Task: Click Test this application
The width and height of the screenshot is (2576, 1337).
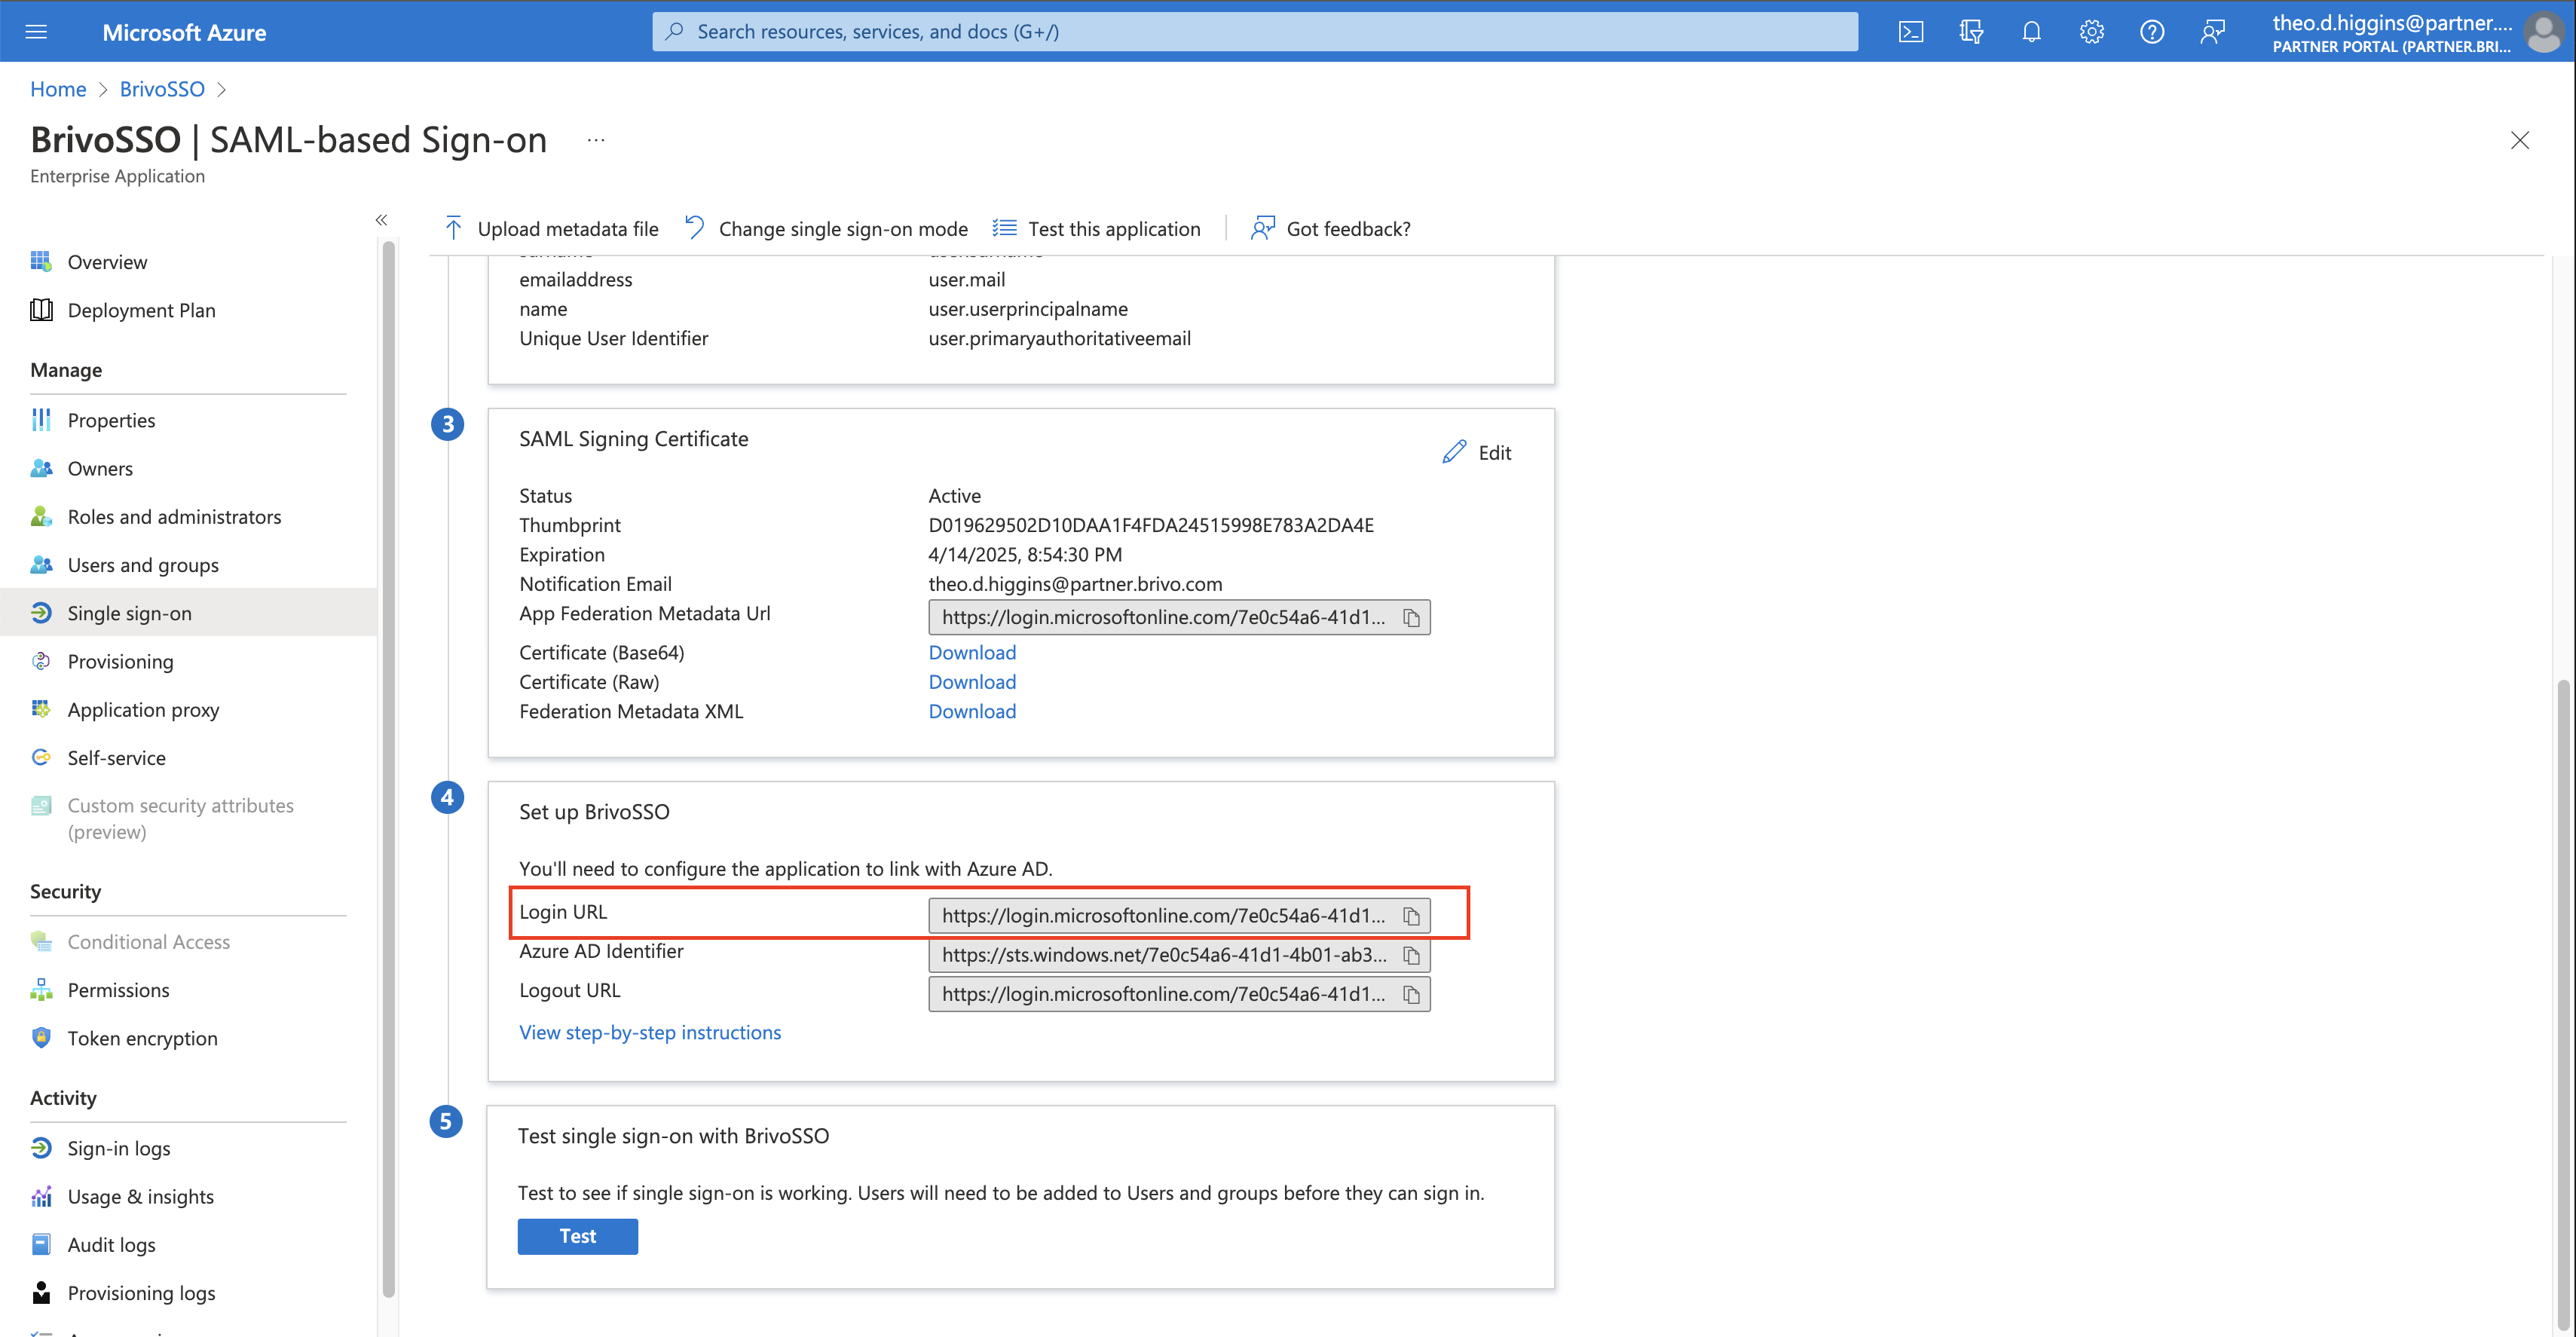Action: [1096, 228]
